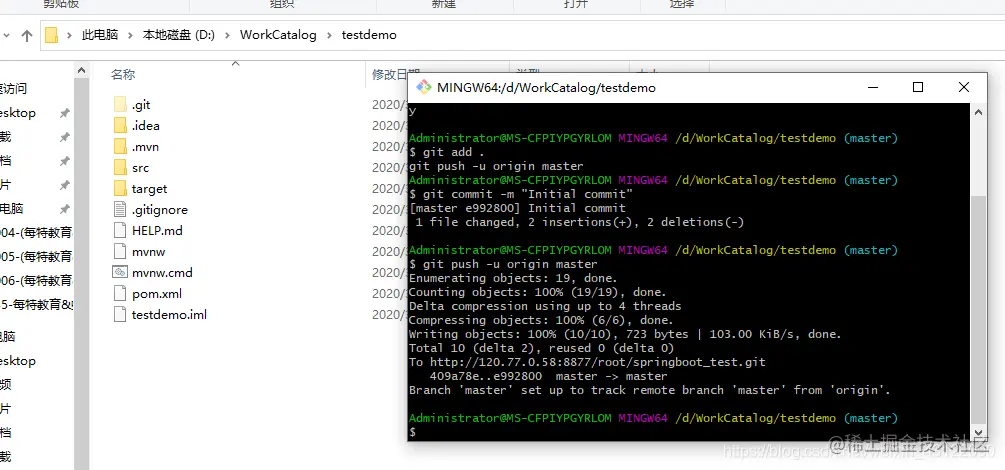The height and width of the screenshot is (470, 1005).
Task: Select 04-(每特教育 item in navigation pane
Action: coord(37,233)
